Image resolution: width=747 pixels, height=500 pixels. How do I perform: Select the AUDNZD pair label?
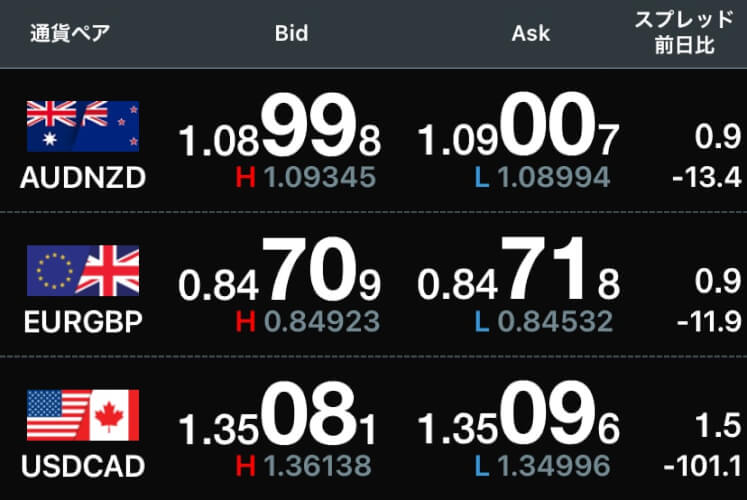(x=82, y=178)
